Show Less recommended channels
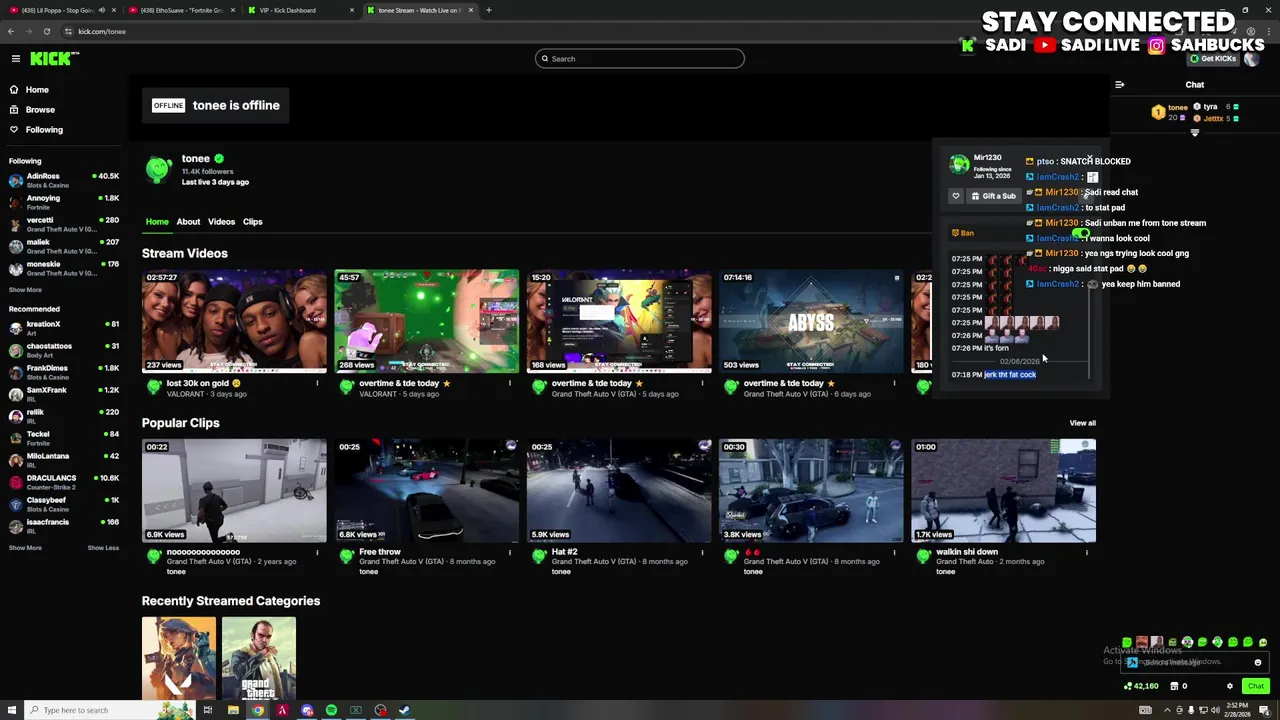 (103, 548)
